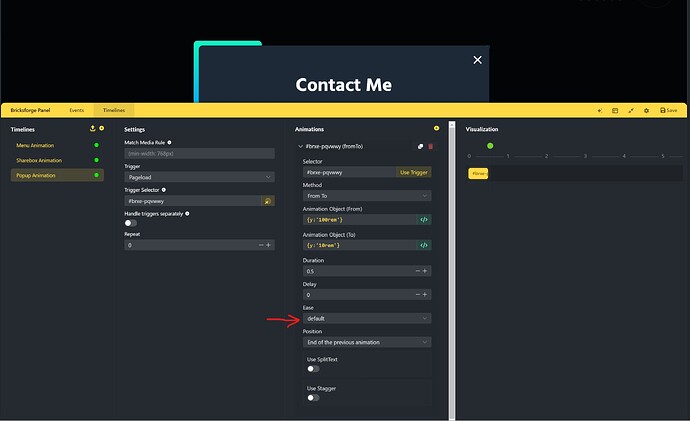The height and width of the screenshot is (421, 690).
Task: Enable the Use SplitText toggle
Action: [x=313, y=368]
